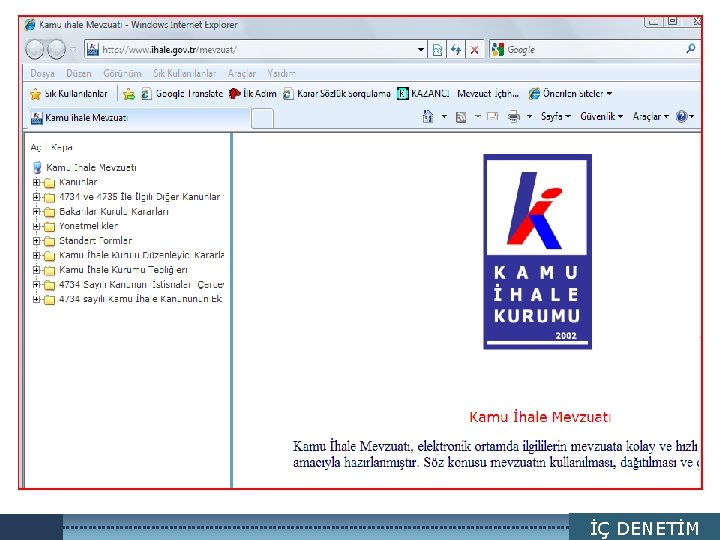Screen dimensions: 720x540
Task: Click the Aç link above the tree
Action: [36, 147]
